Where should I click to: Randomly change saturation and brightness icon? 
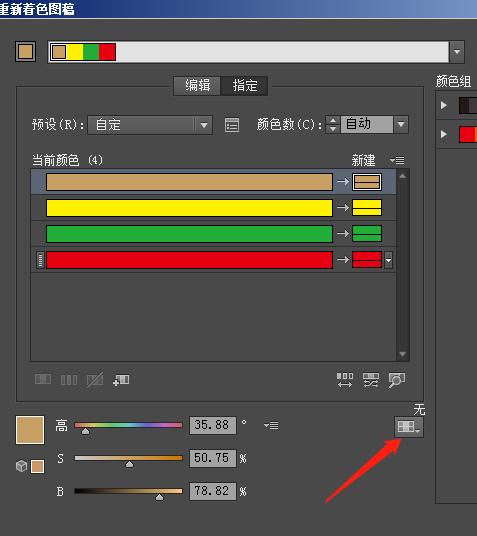coord(371,380)
